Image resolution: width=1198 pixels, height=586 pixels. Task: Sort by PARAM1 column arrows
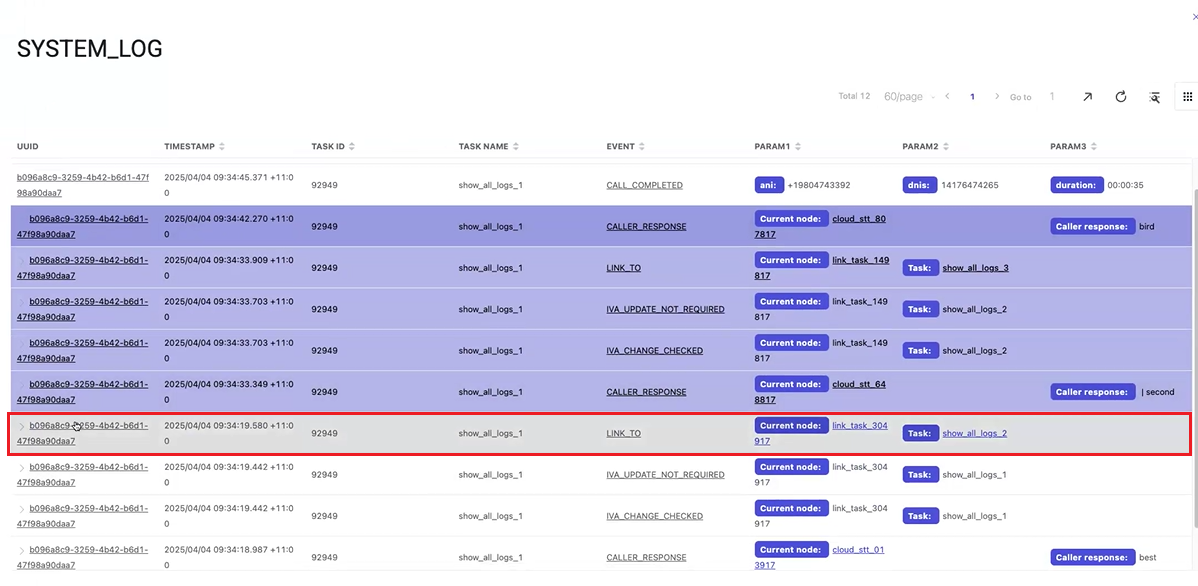point(799,147)
